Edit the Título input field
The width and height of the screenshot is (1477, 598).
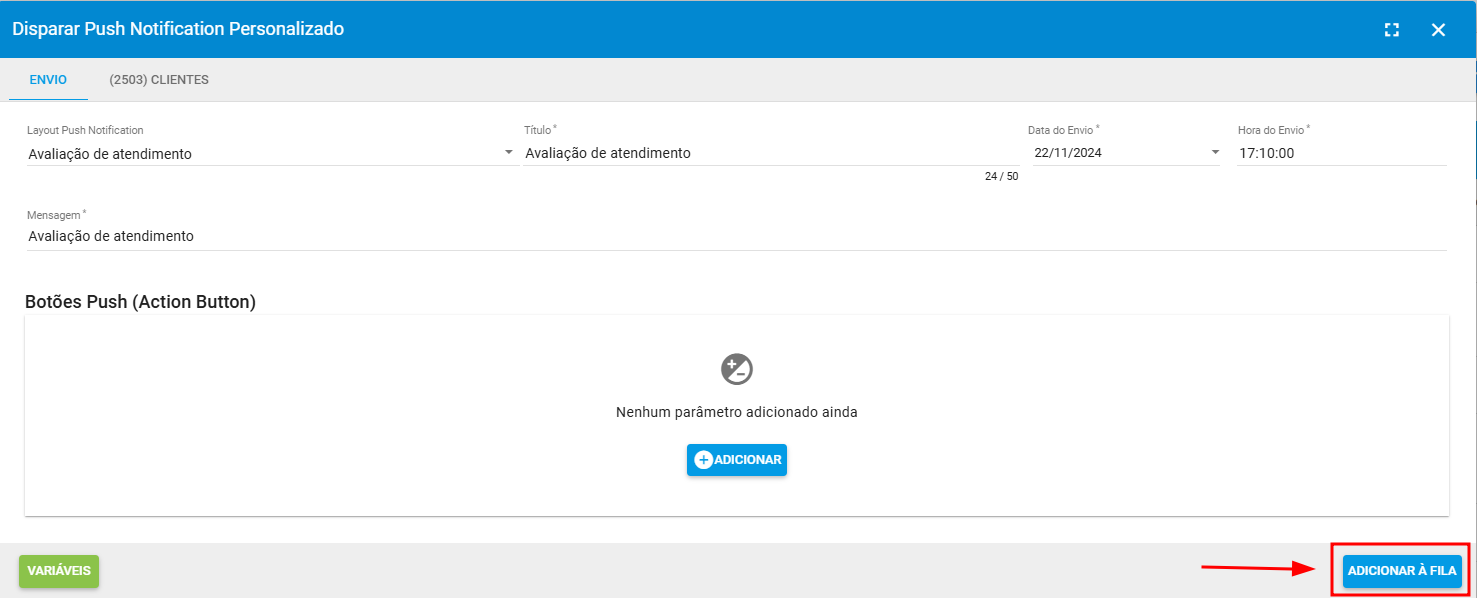click(x=770, y=153)
